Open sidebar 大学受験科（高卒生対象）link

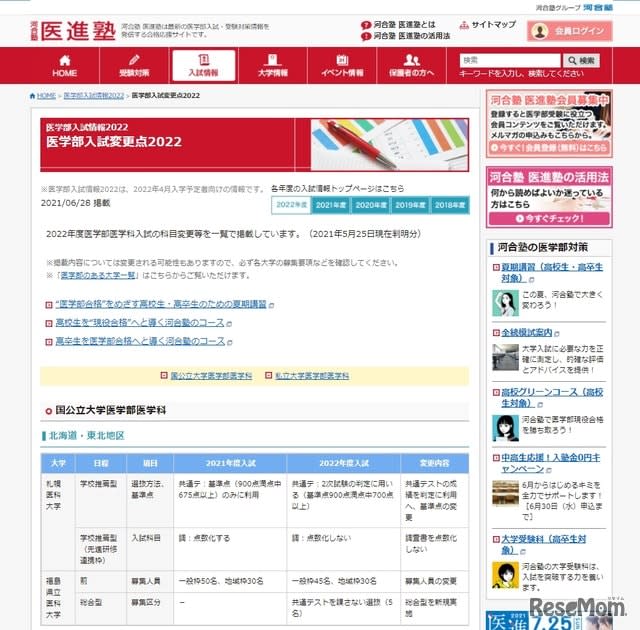click(x=543, y=545)
